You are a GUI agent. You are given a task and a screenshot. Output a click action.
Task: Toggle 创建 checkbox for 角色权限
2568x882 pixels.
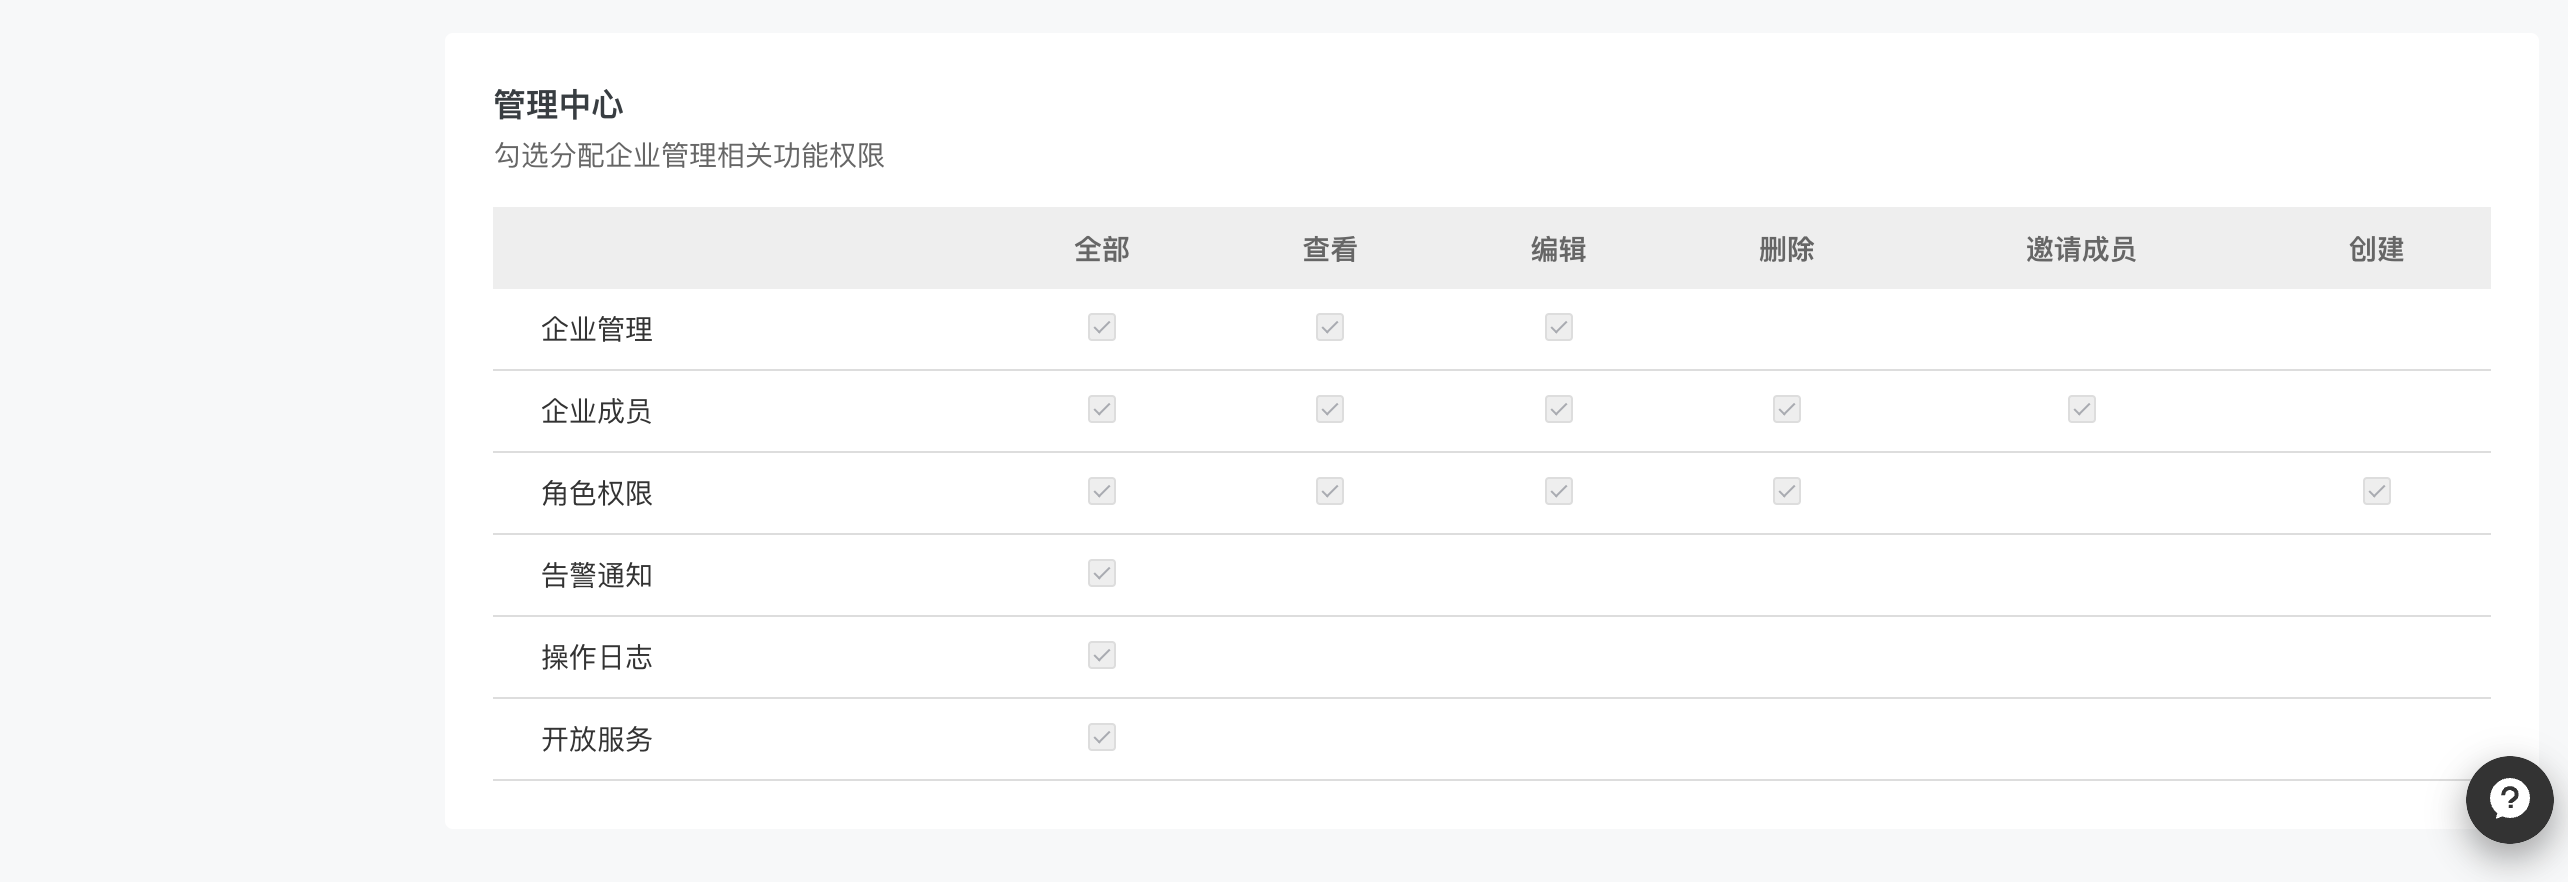tap(2376, 491)
